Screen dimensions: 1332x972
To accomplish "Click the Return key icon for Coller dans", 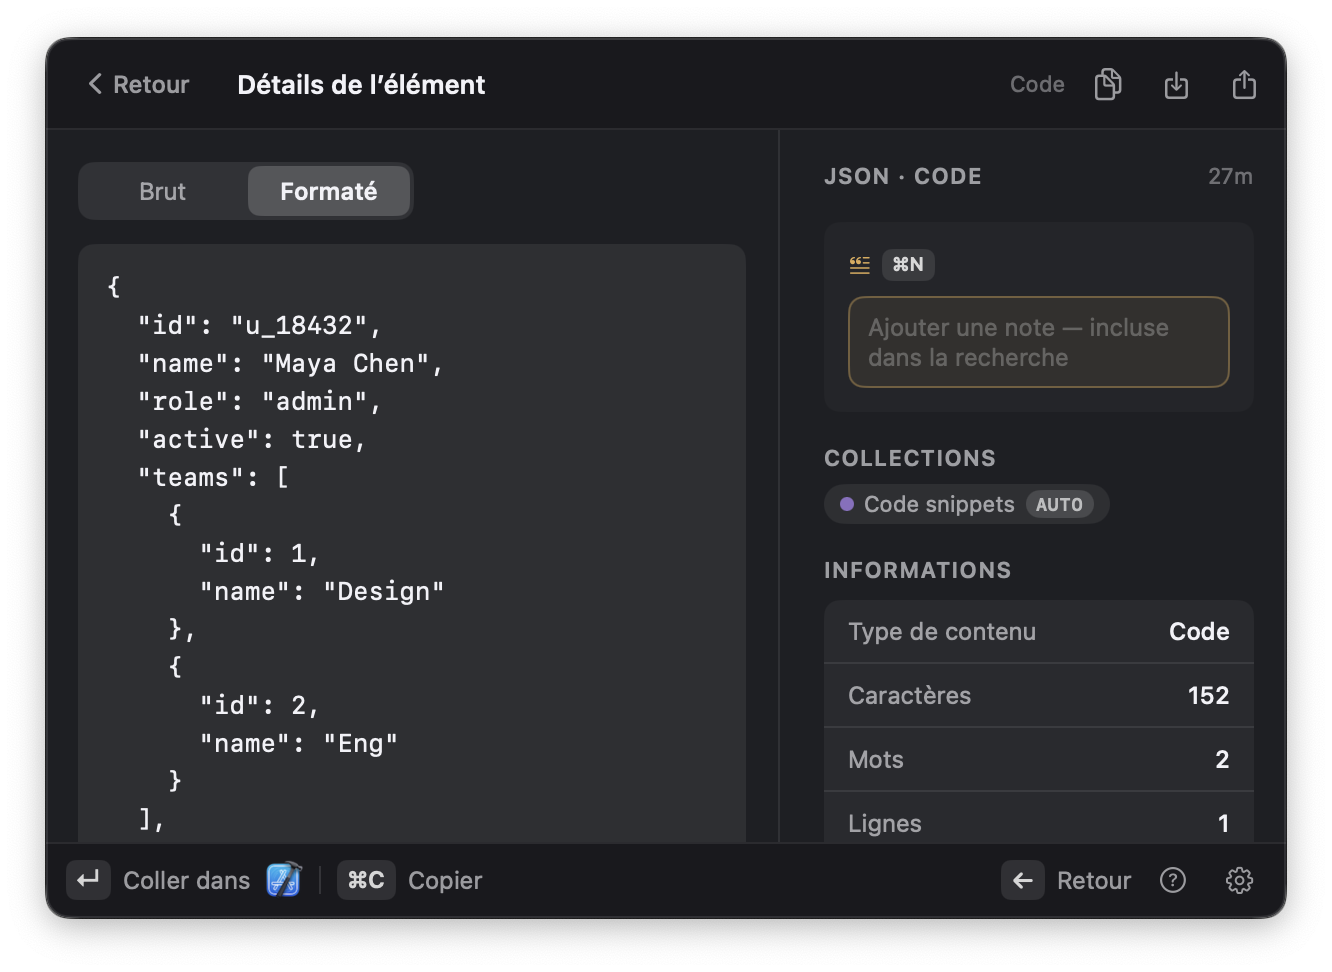I will coord(88,880).
